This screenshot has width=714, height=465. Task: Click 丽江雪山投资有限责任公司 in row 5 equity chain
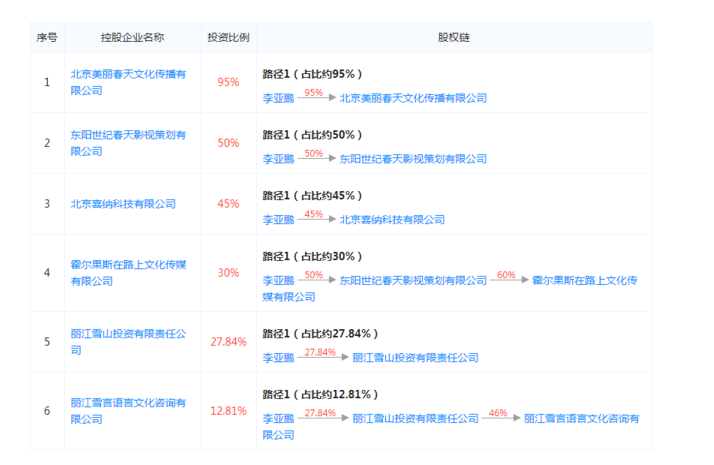[415, 358]
